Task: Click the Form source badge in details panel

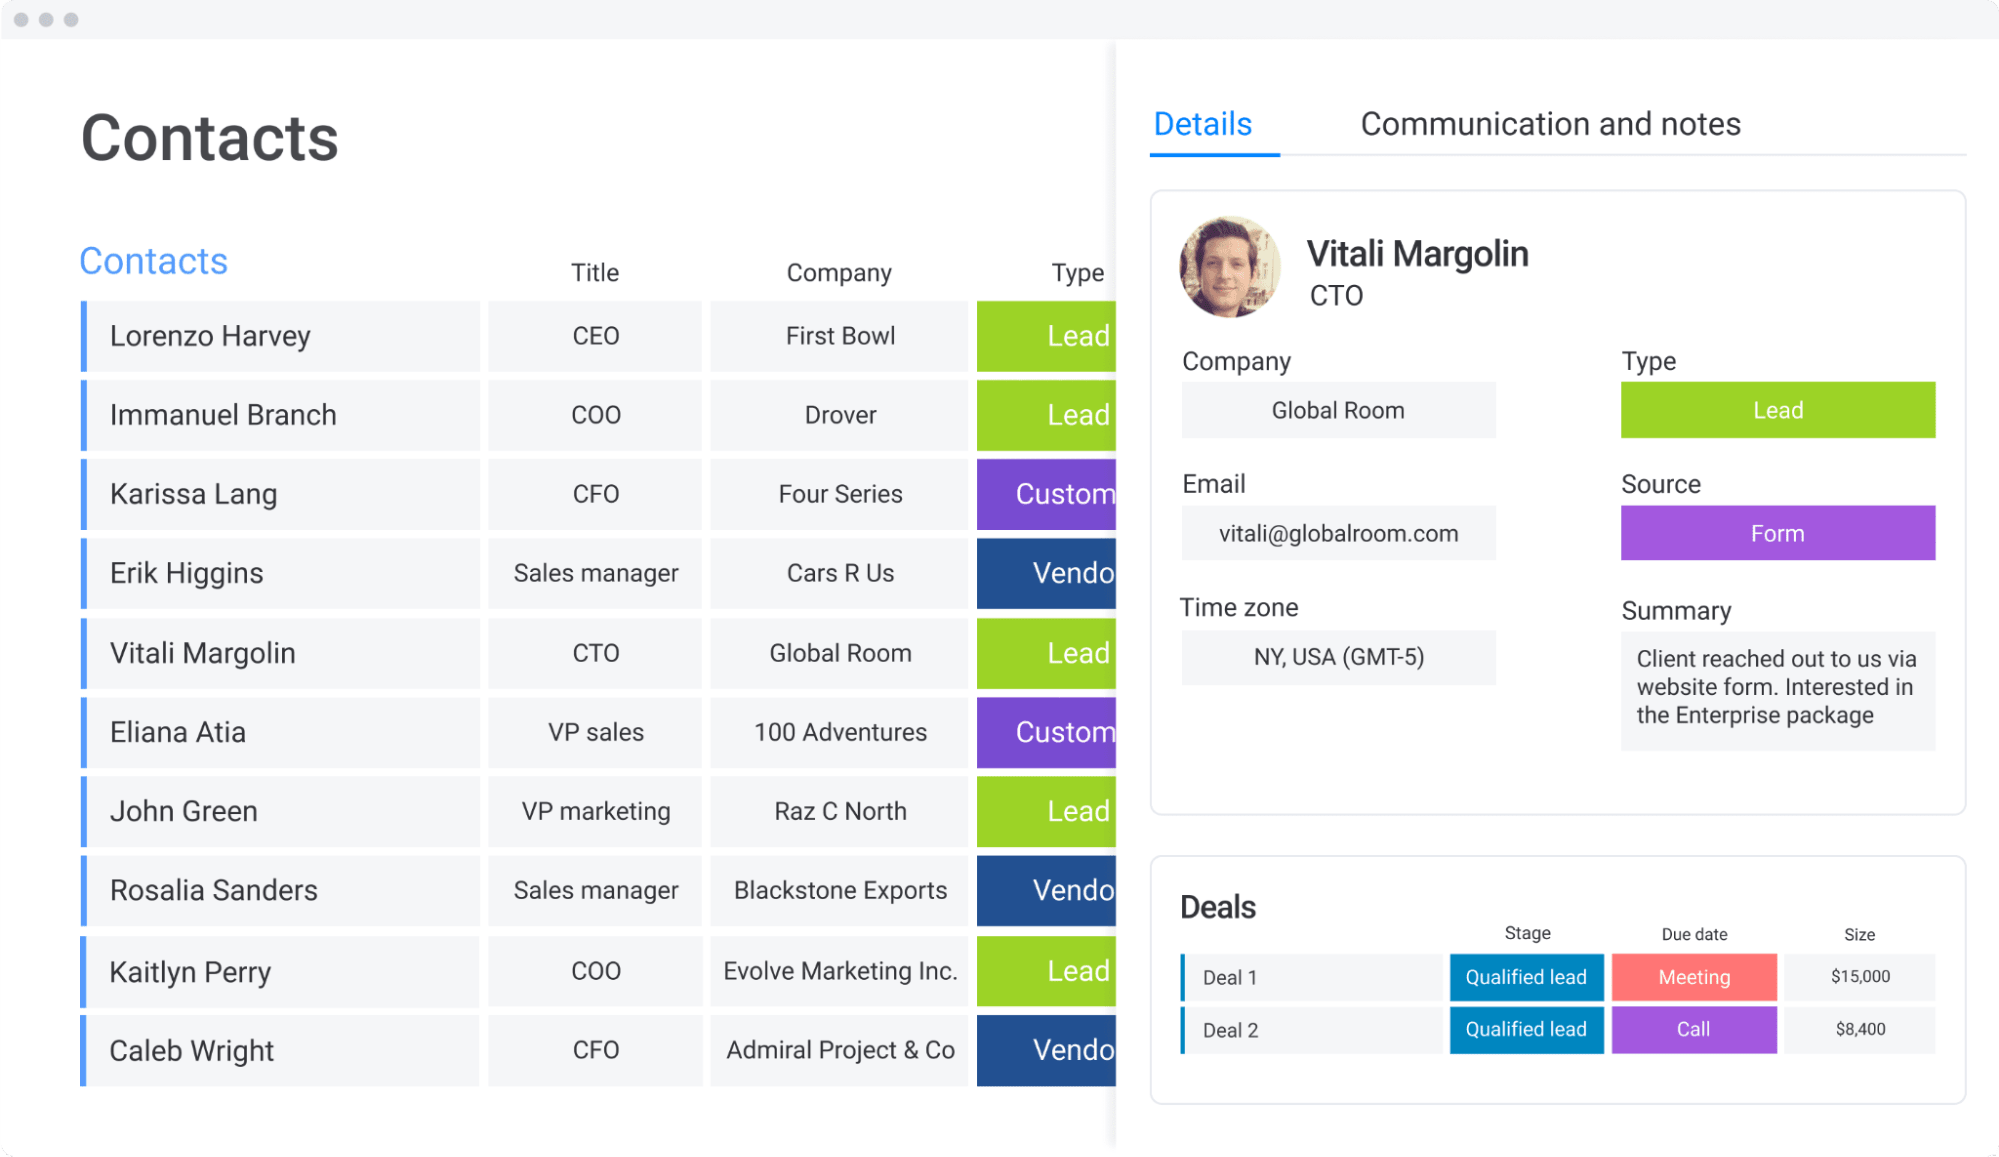Action: point(1777,533)
